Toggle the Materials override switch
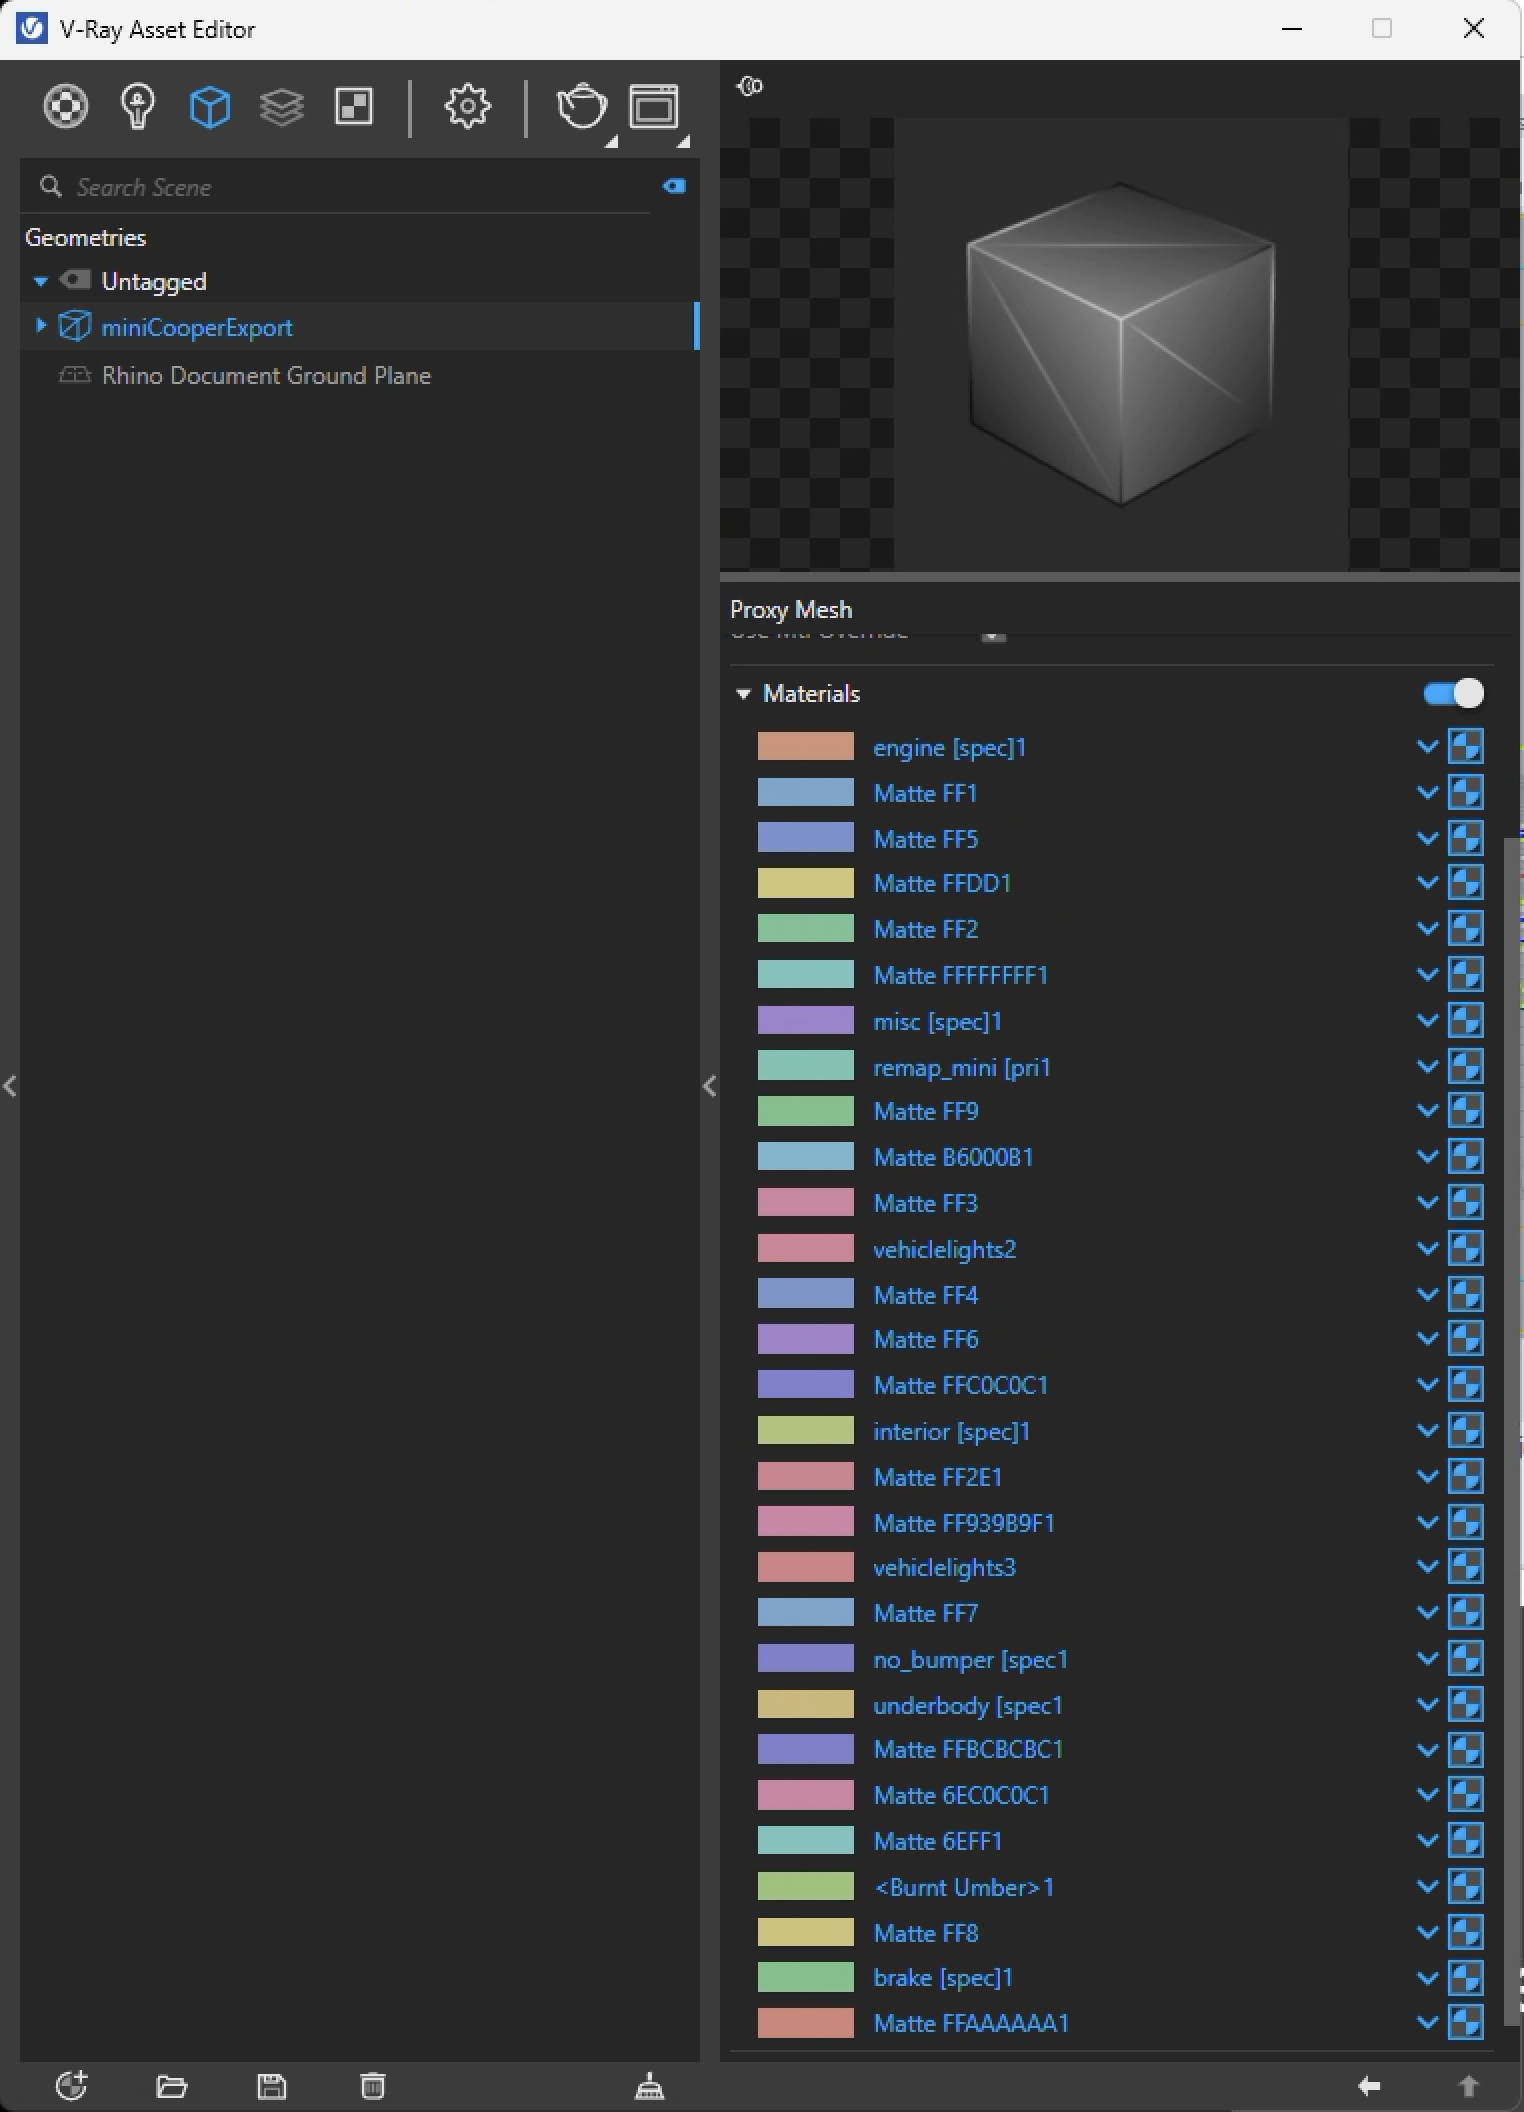Screen dimensions: 1524x2112 point(1454,693)
